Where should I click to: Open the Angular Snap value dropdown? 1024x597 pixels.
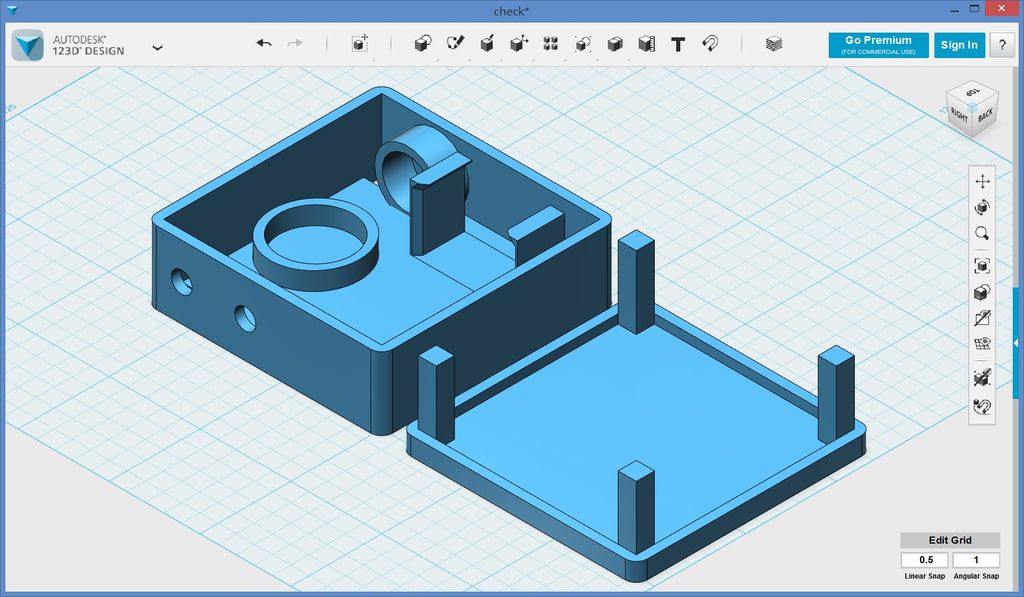[976, 560]
